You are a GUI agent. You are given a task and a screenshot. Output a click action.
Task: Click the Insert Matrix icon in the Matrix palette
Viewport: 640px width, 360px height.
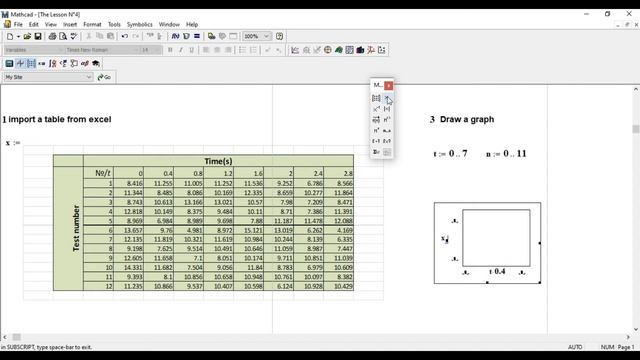pos(376,98)
